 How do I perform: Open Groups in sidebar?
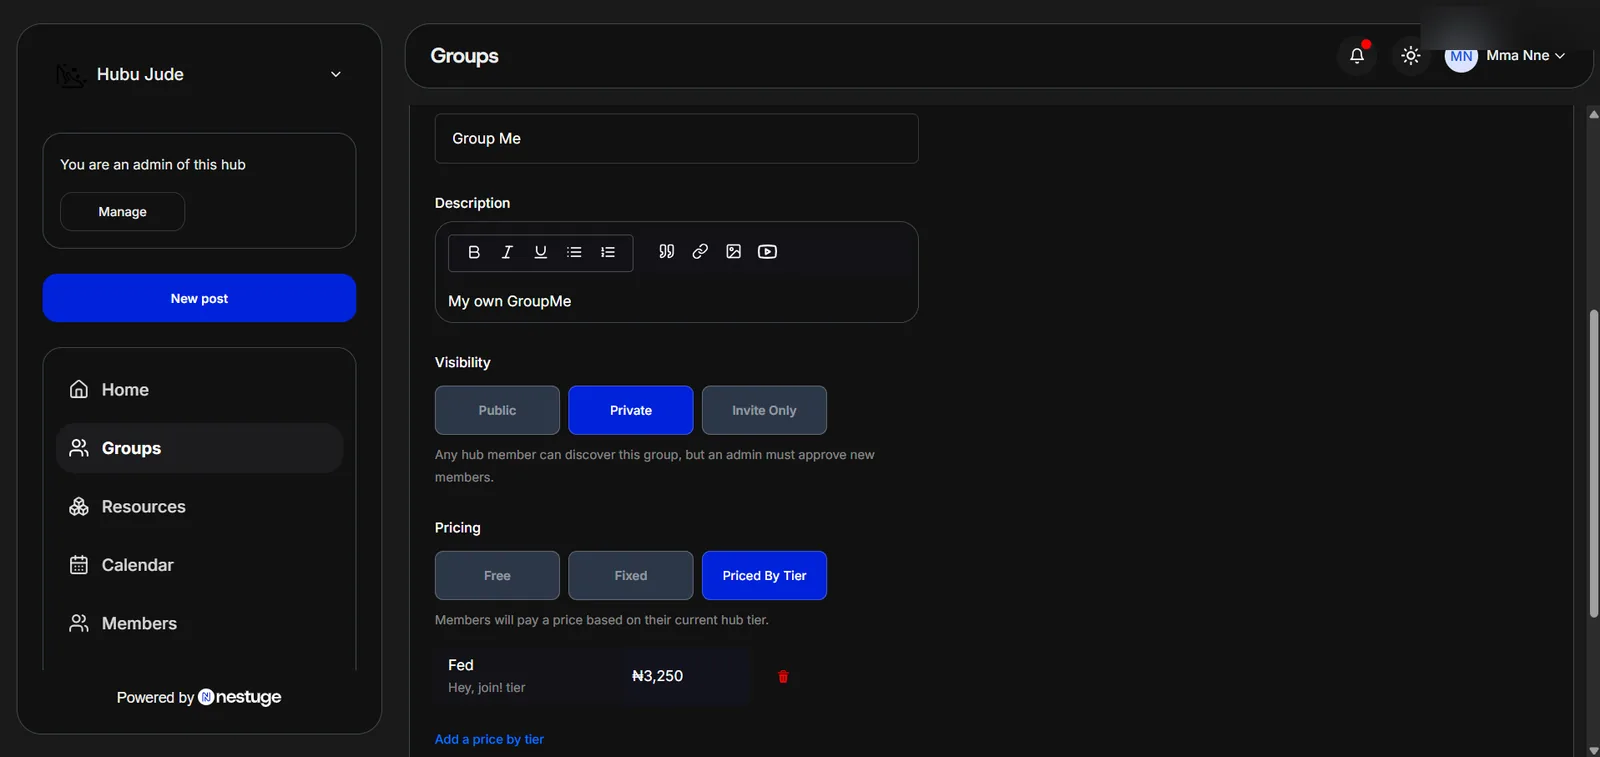(199, 448)
